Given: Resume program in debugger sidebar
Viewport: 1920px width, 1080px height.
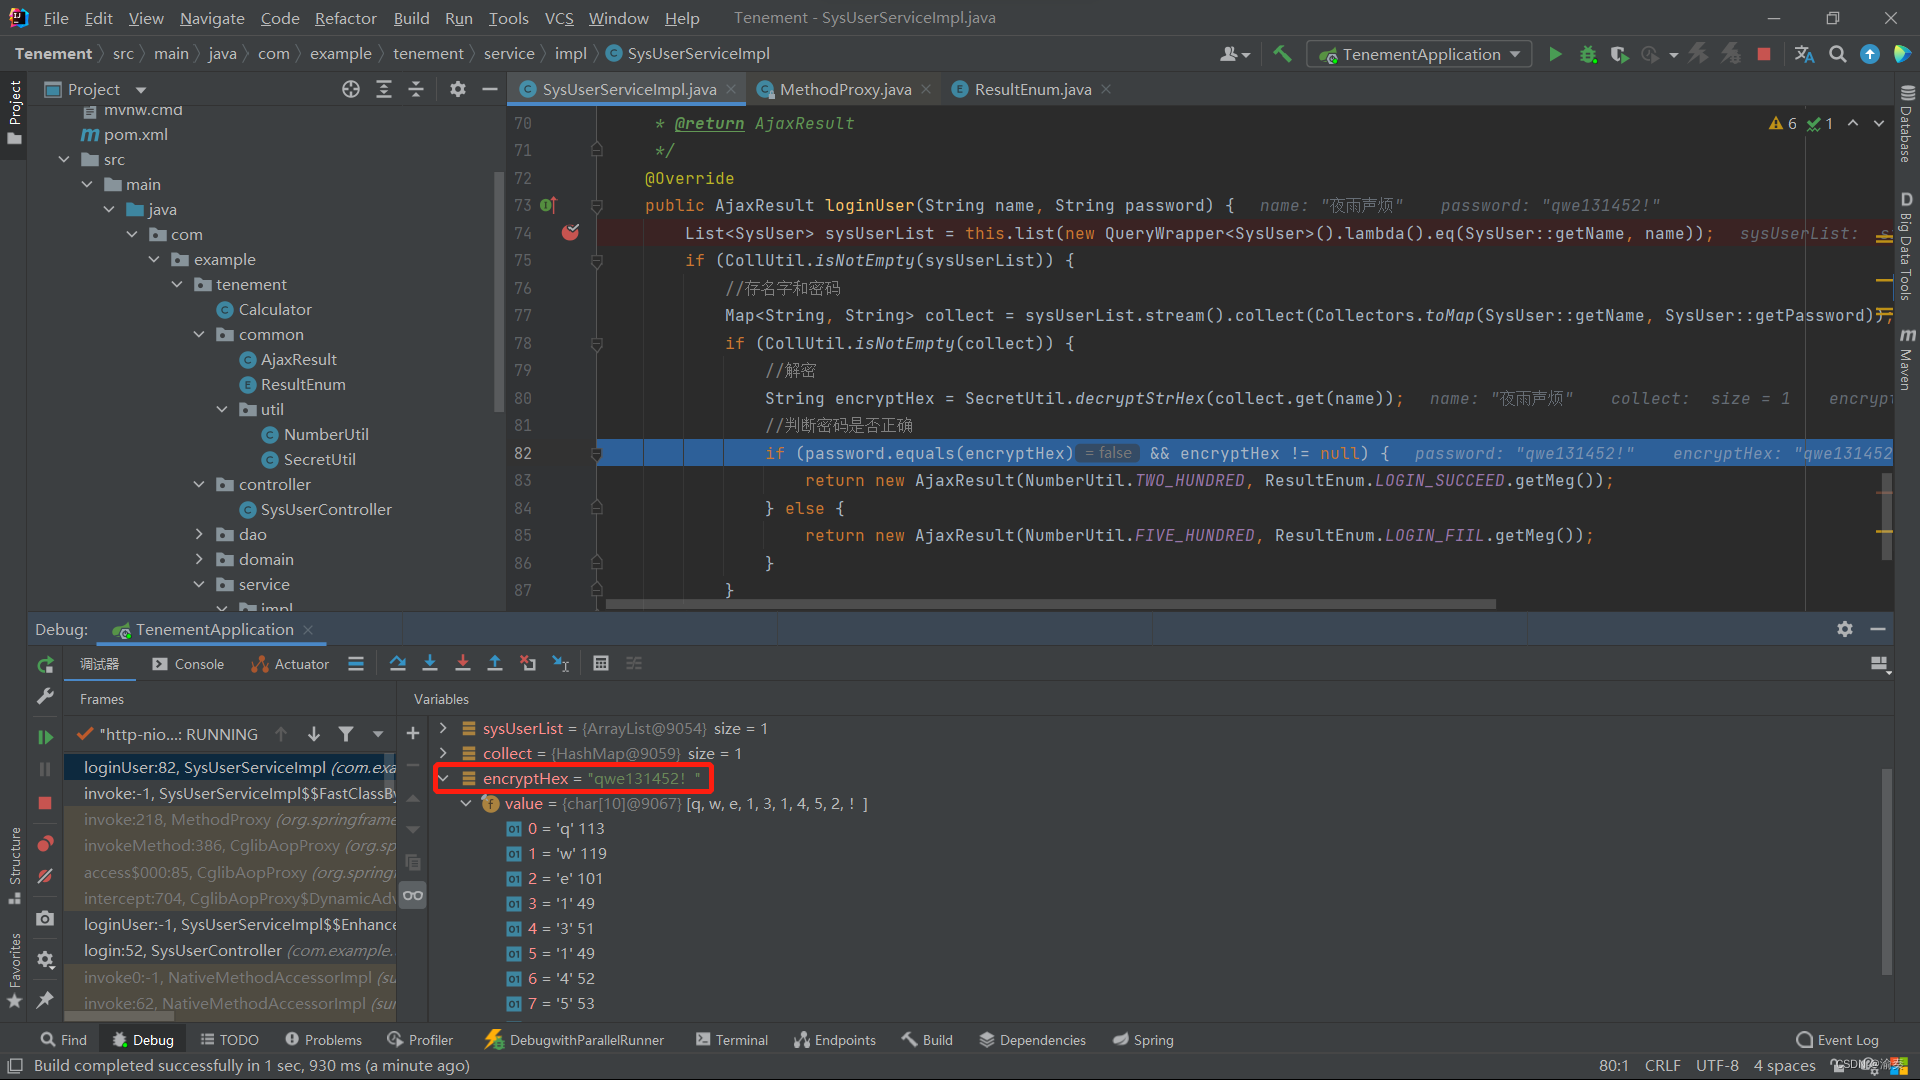Looking at the screenshot, I should 45,737.
